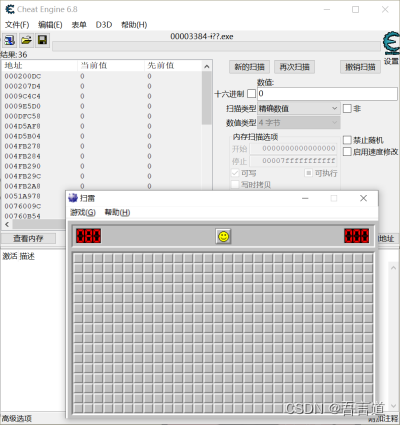Click the 停止 stop address field

293,161
